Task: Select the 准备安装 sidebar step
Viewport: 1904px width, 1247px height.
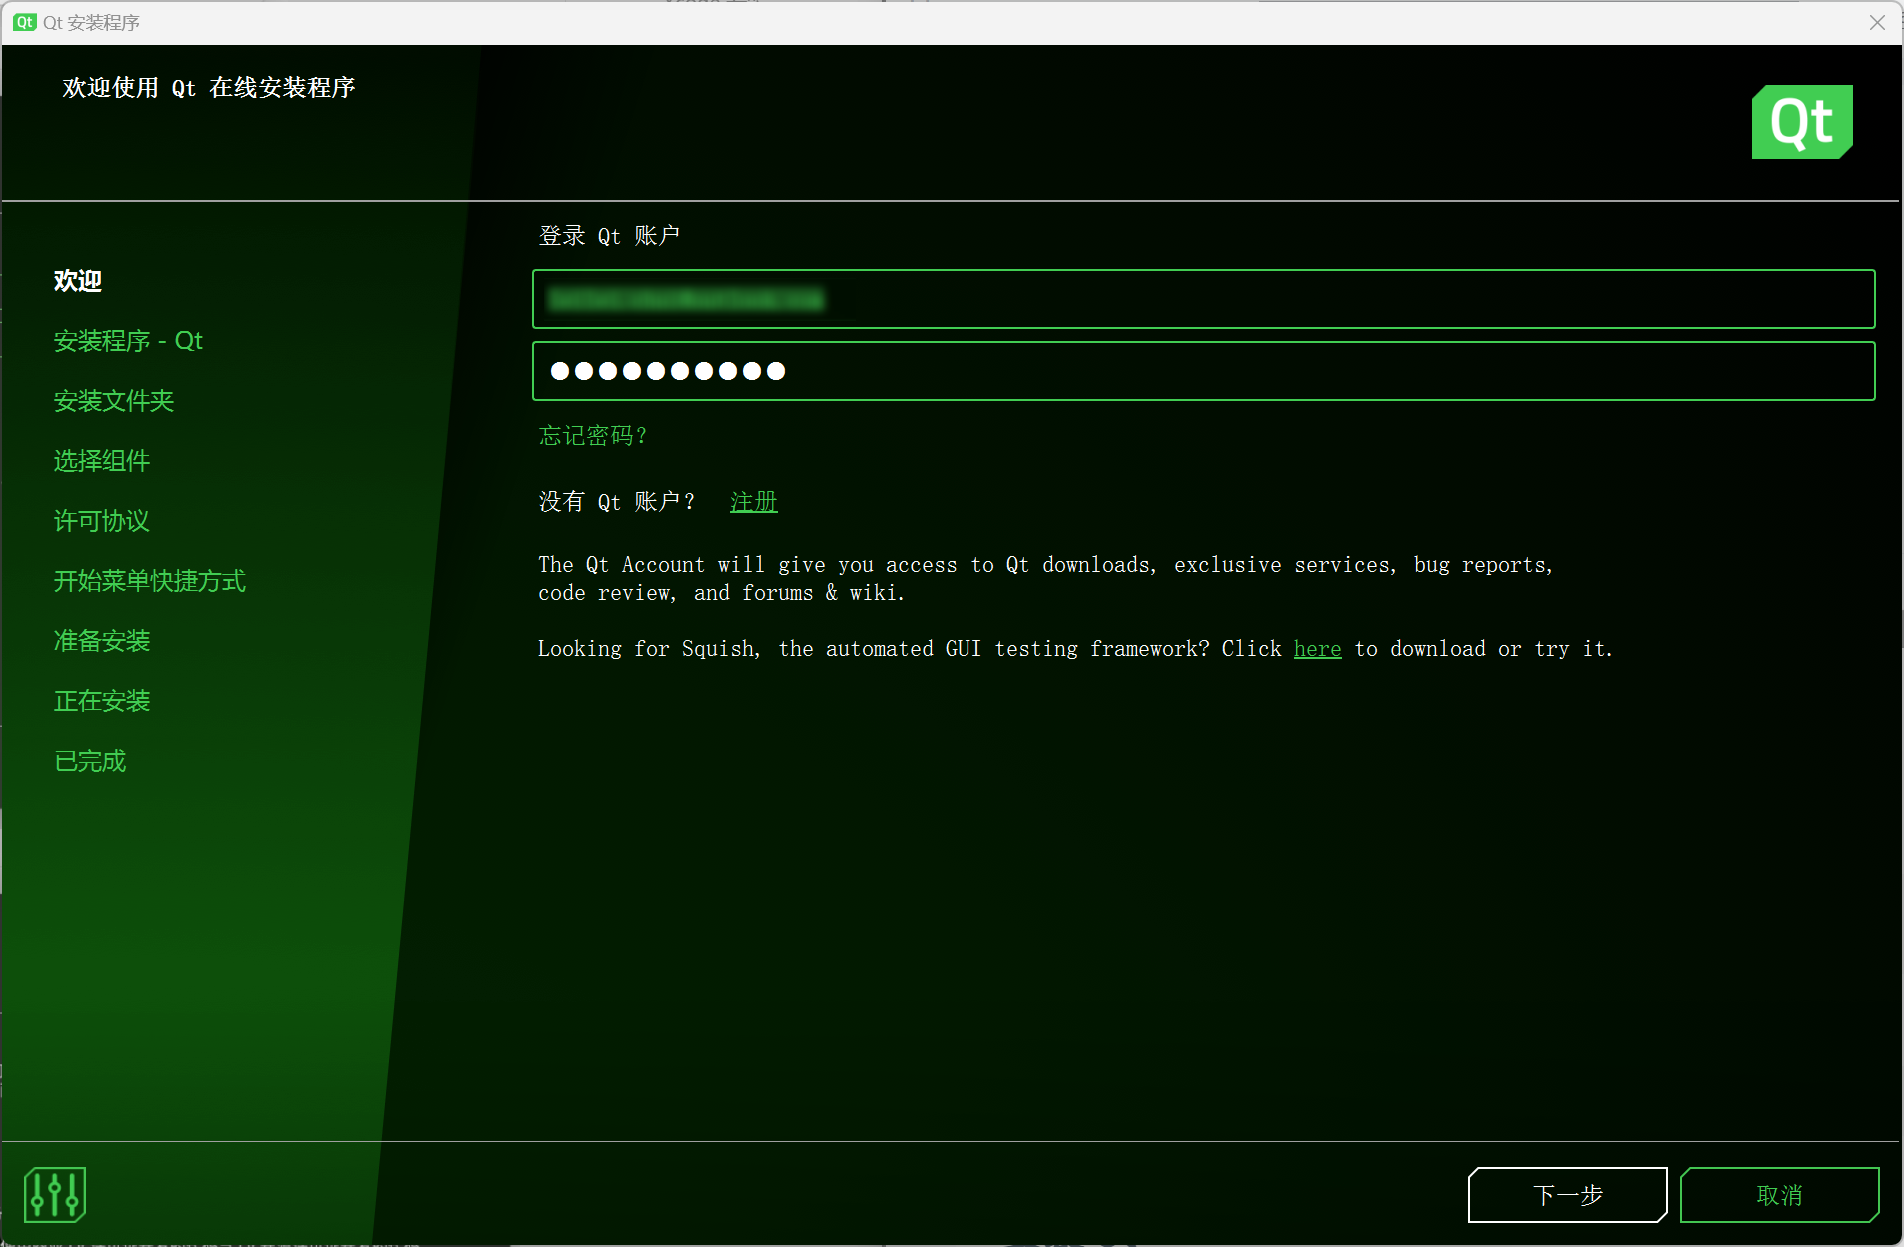Action: click(x=102, y=641)
